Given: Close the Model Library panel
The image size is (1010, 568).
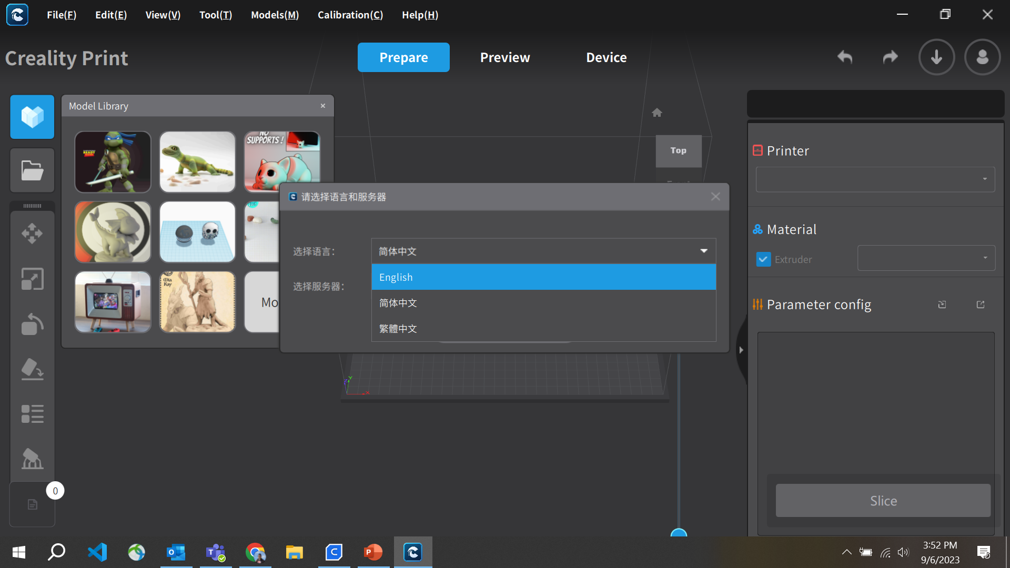Looking at the screenshot, I should point(323,106).
